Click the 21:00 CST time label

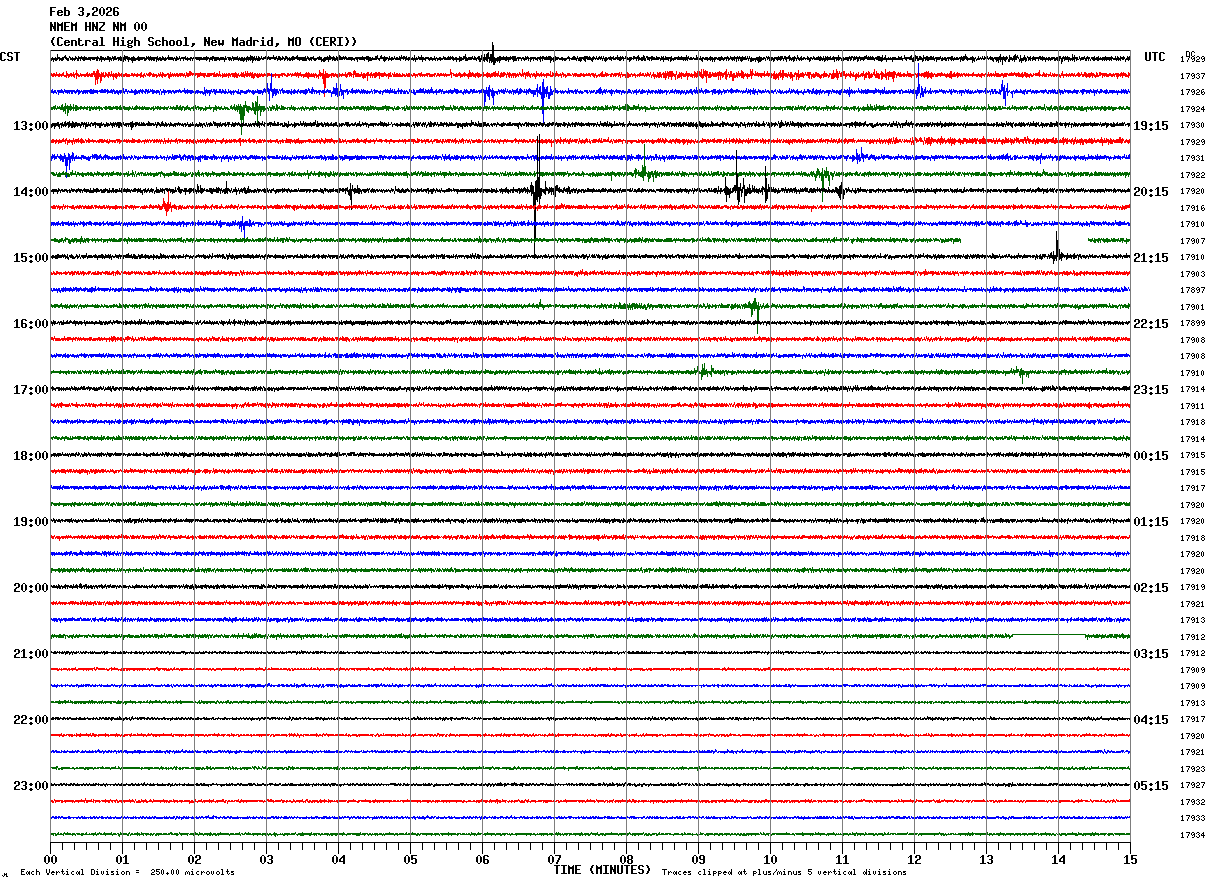tap(31, 654)
